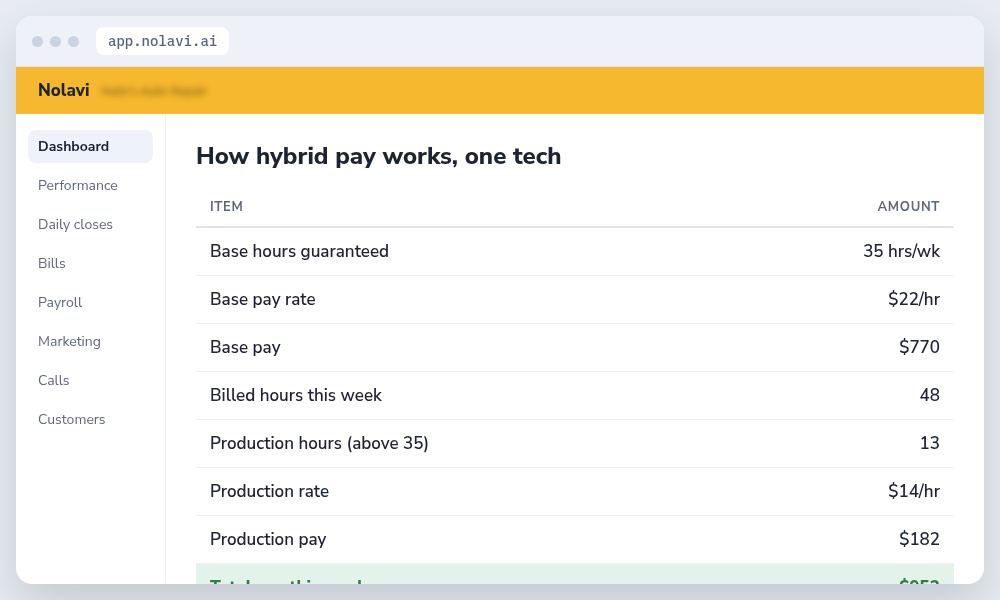
Task: Select Bills in the sidebar
Action: tap(52, 263)
